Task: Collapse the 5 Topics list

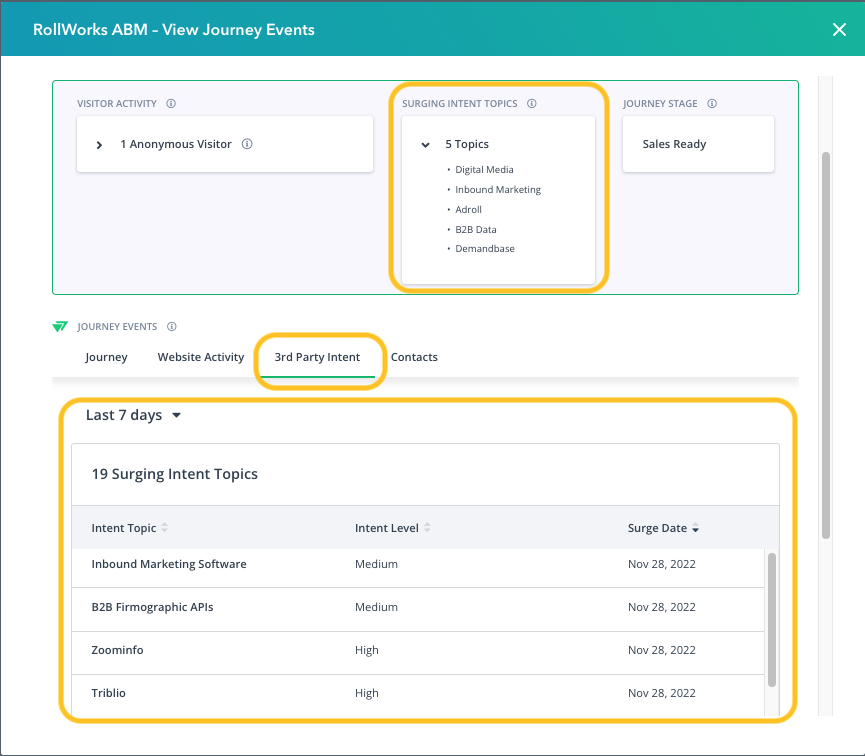Action: click(425, 145)
